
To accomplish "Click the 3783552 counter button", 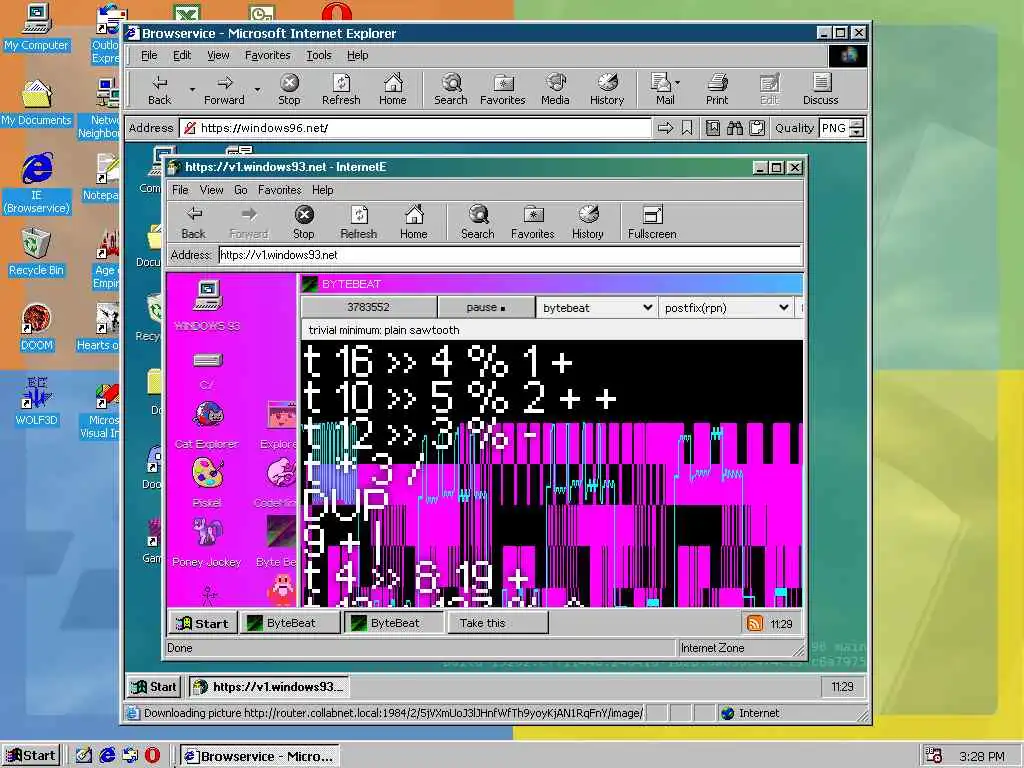I will [x=368, y=308].
